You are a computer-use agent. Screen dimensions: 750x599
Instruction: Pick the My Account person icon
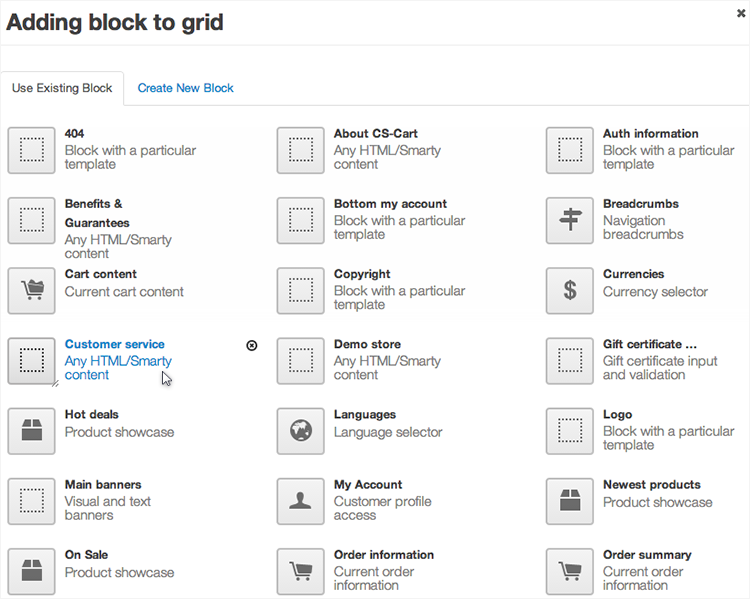tap(301, 501)
